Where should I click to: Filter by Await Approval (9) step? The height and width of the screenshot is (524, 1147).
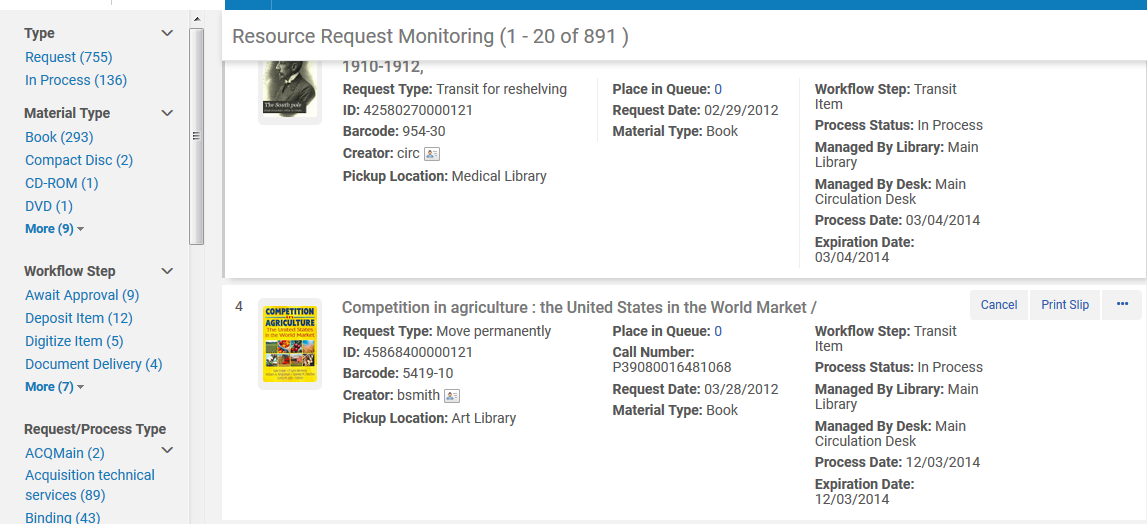tap(82, 296)
